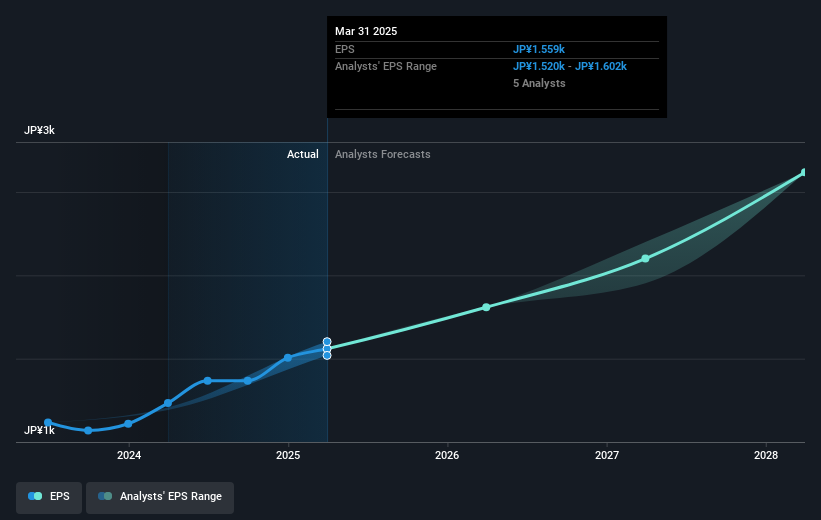Image resolution: width=821 pixels, height=520 pixels.
Task: Click the Actual label in chart
Action: point(303,154)
